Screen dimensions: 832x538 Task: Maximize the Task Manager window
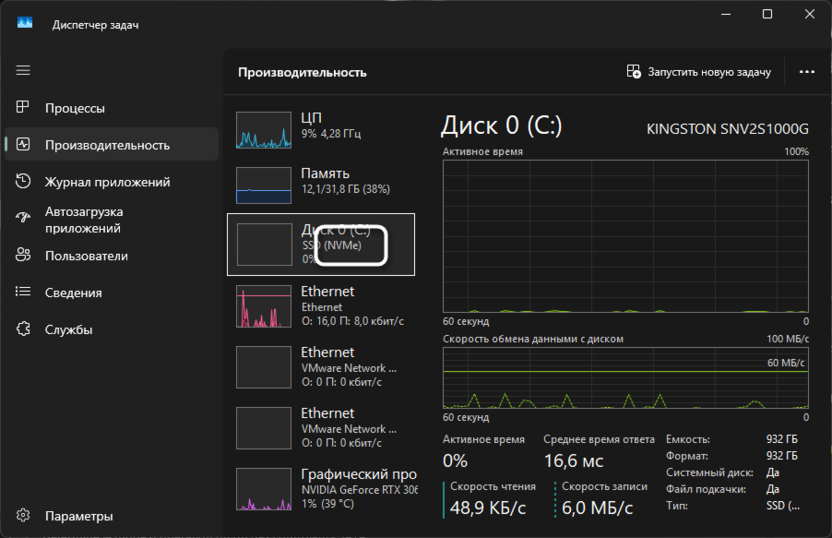[767, 14]
